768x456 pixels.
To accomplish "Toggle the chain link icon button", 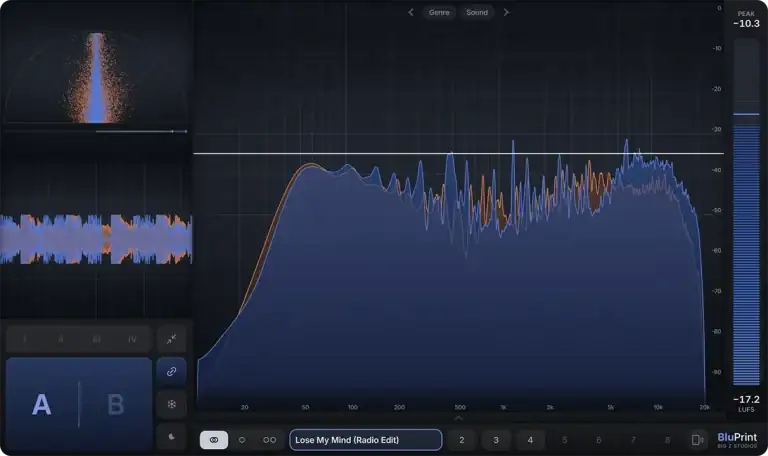I will [171, 371].
